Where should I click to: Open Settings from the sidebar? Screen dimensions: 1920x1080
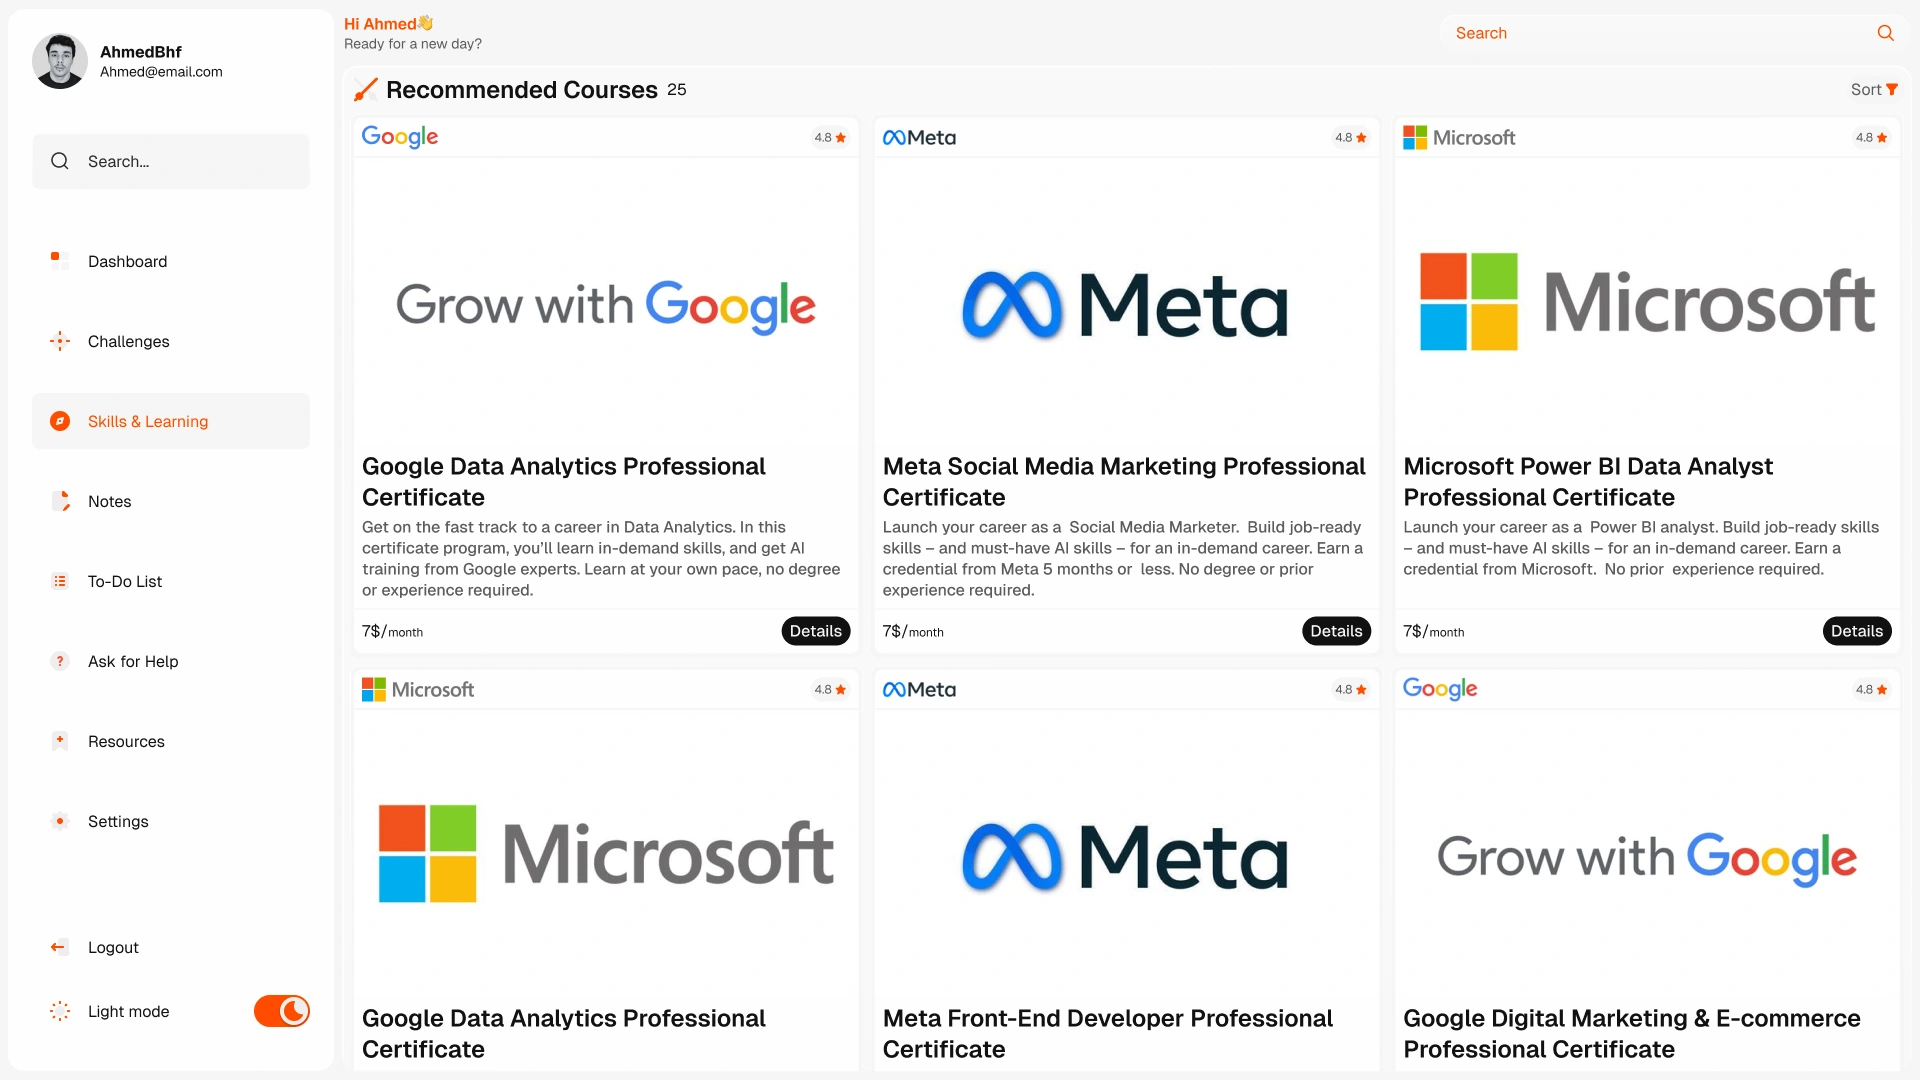pyautogui.click(x=171, y=821)
